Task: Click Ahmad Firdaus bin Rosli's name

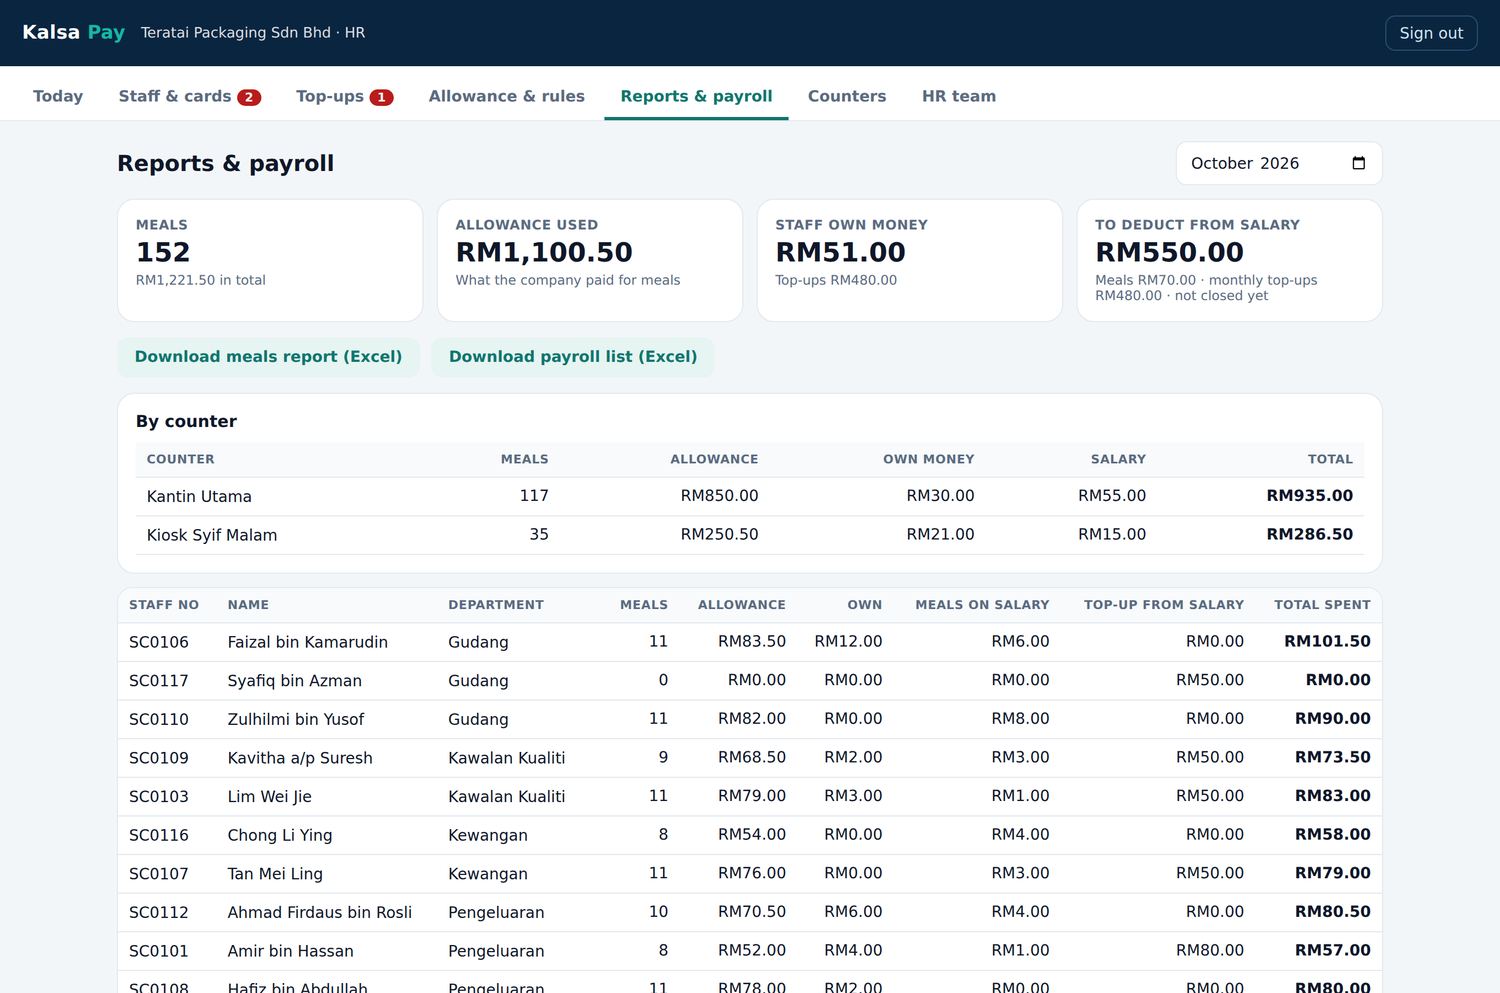Action: tap(320, 913)
